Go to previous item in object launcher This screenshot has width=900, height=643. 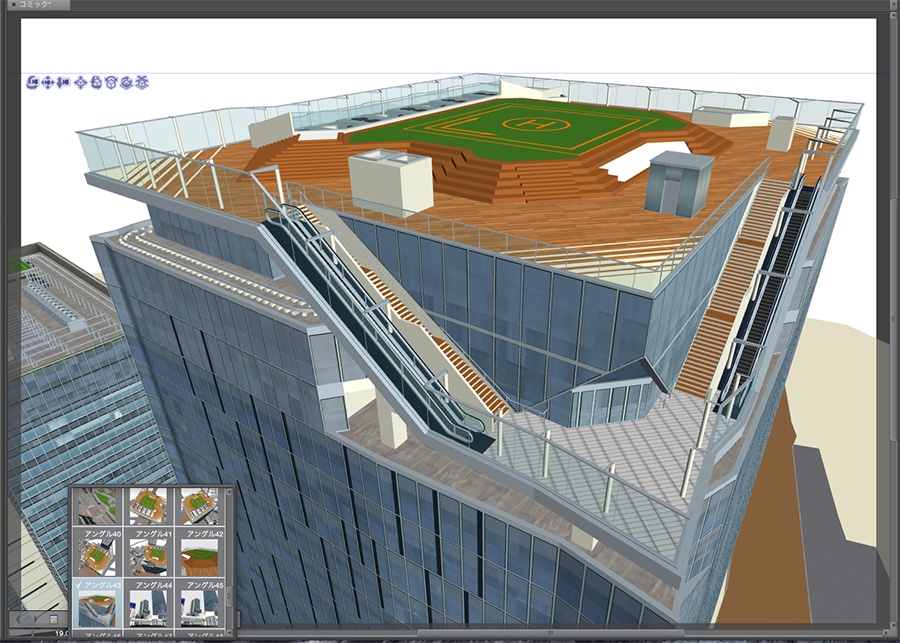click(19, 619)
